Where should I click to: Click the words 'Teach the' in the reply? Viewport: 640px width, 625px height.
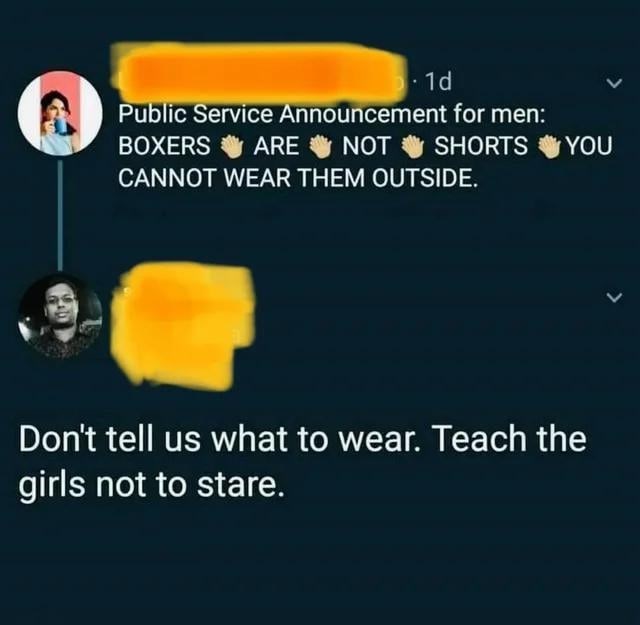[x=509, y=439]
